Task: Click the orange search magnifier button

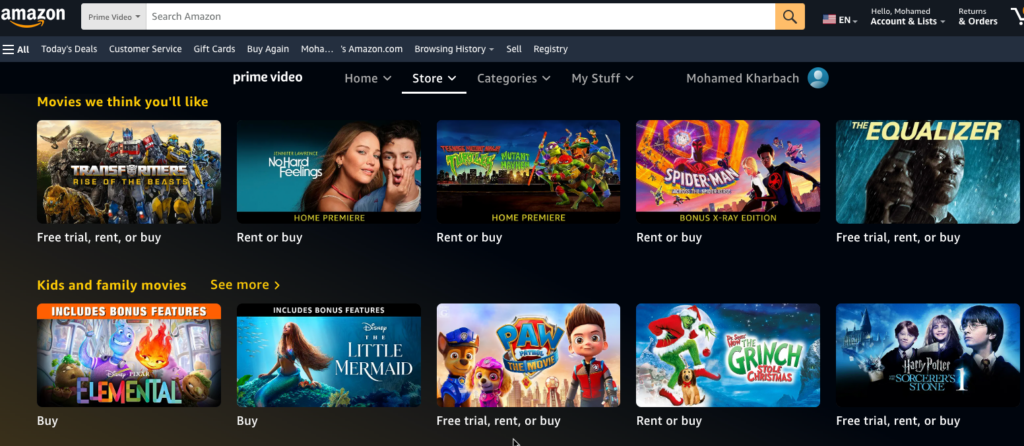Action: [790, 16]
